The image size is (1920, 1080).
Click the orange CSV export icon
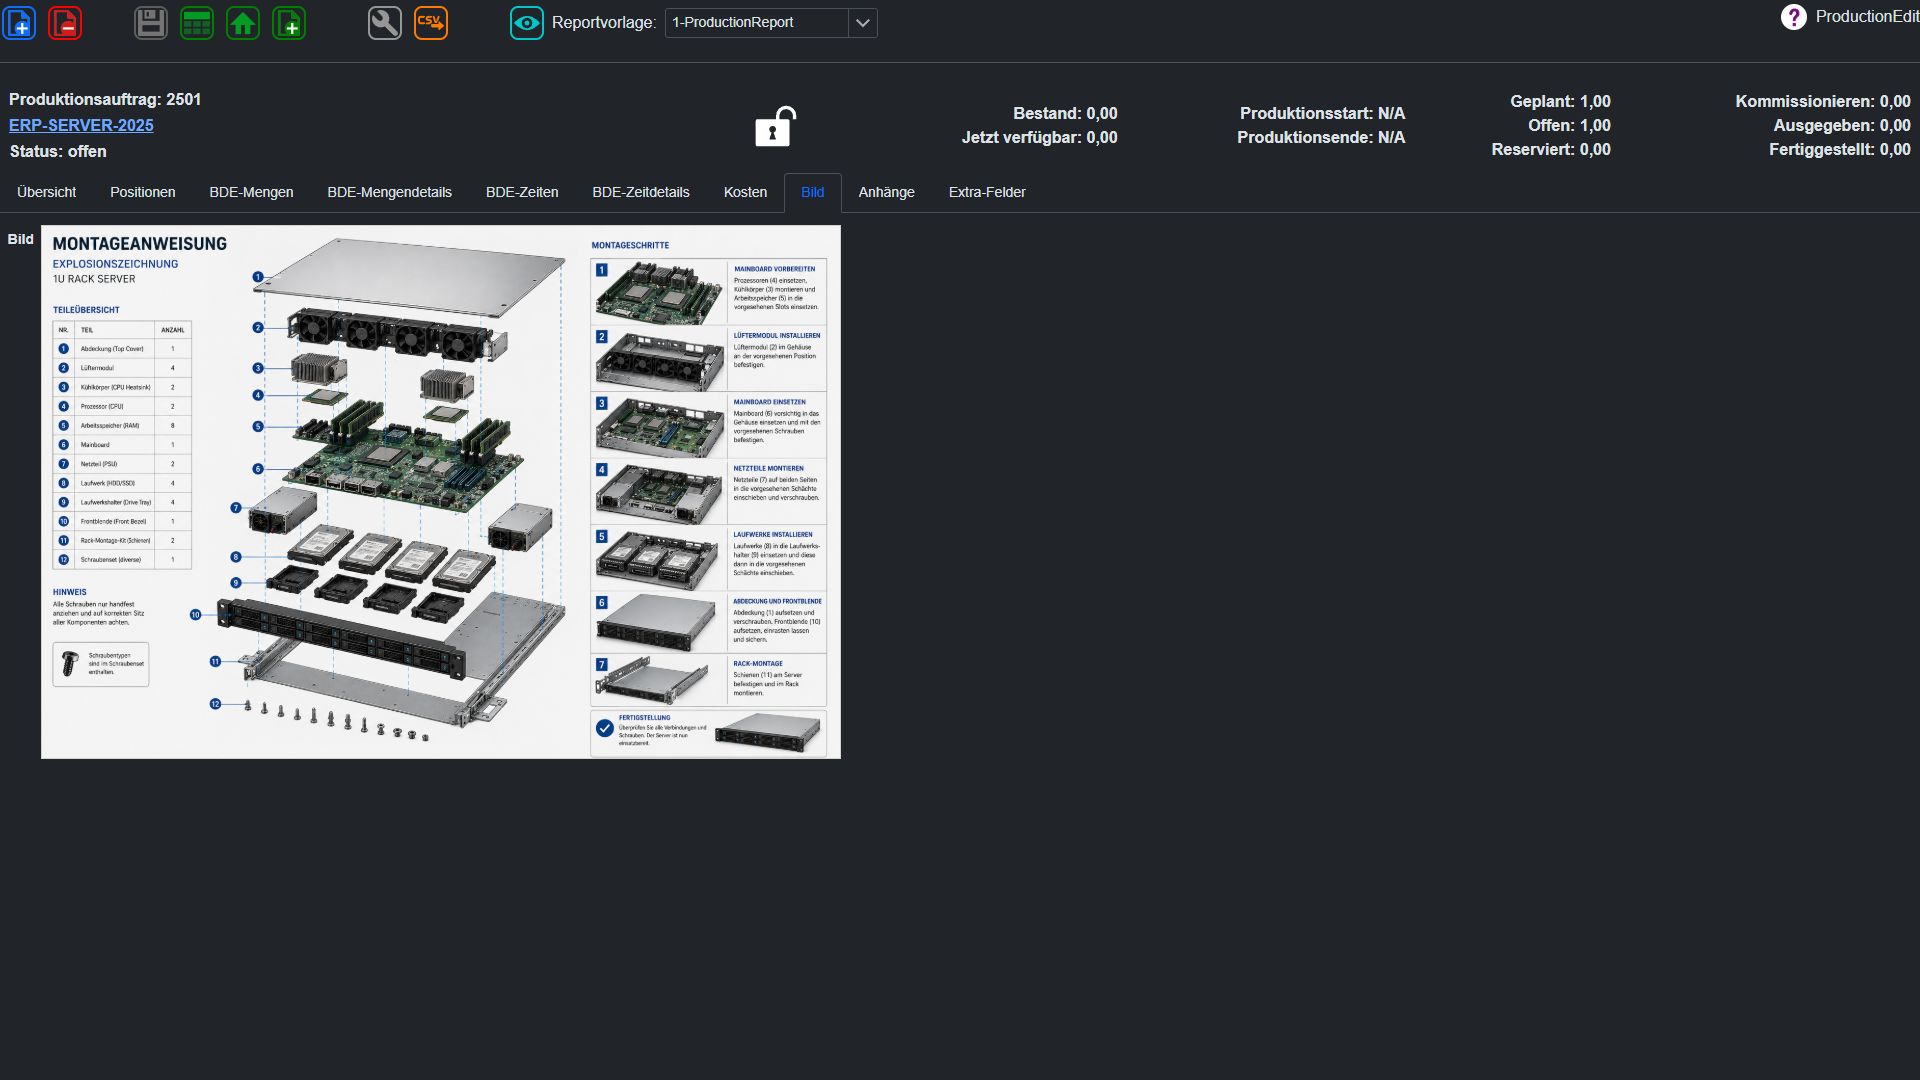(x=431, y=22)
